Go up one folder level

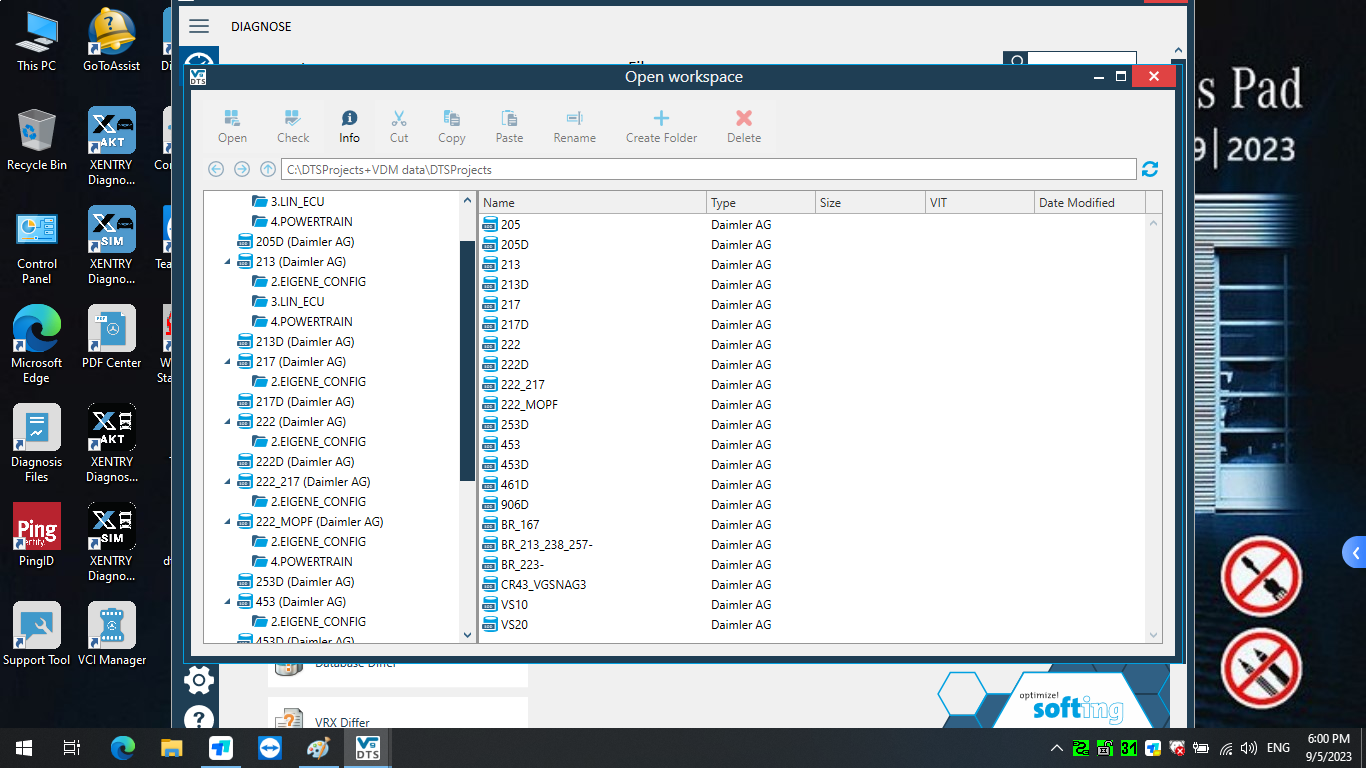pyautogui.click(x=267, y=169)
